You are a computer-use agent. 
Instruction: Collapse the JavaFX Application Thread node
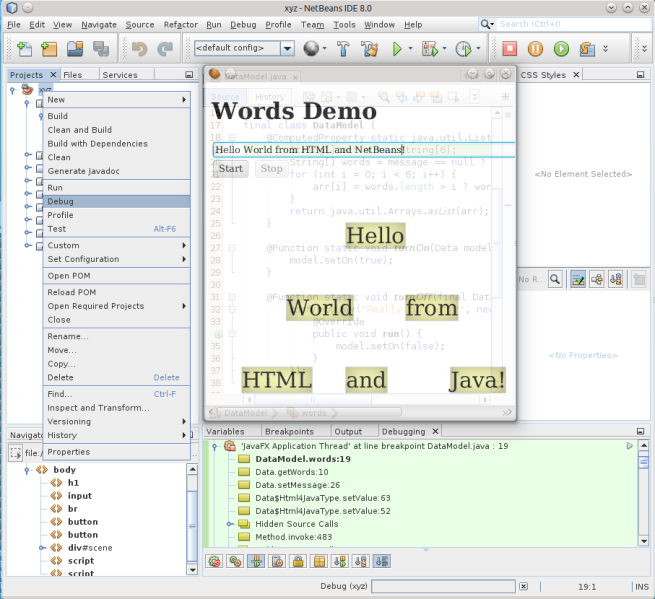coord(214,447)
